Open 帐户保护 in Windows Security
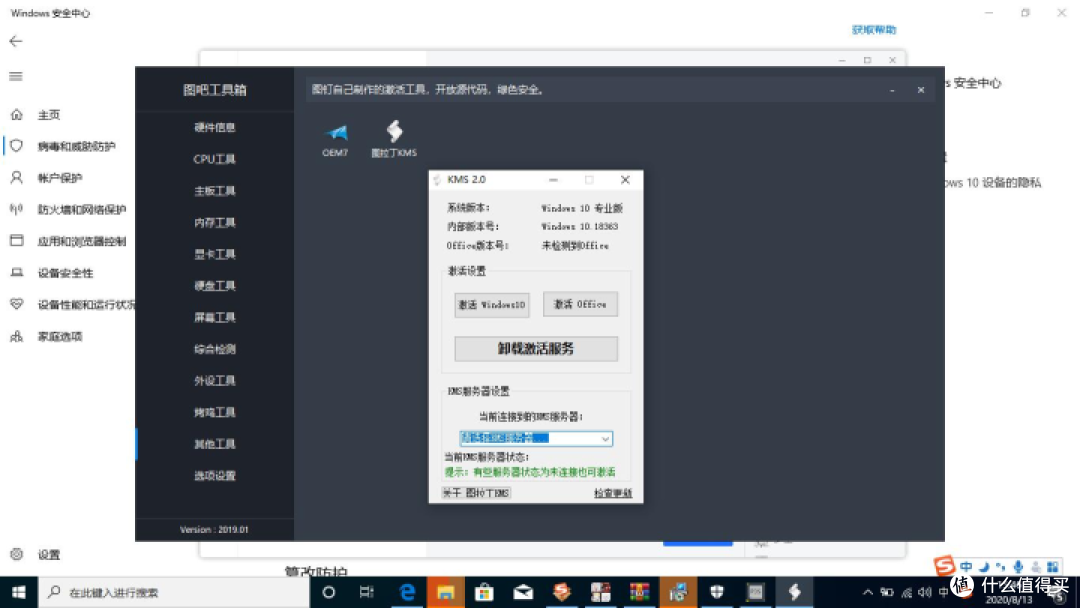Viewport: 1080px width, 608px height. tap(60, 178)
